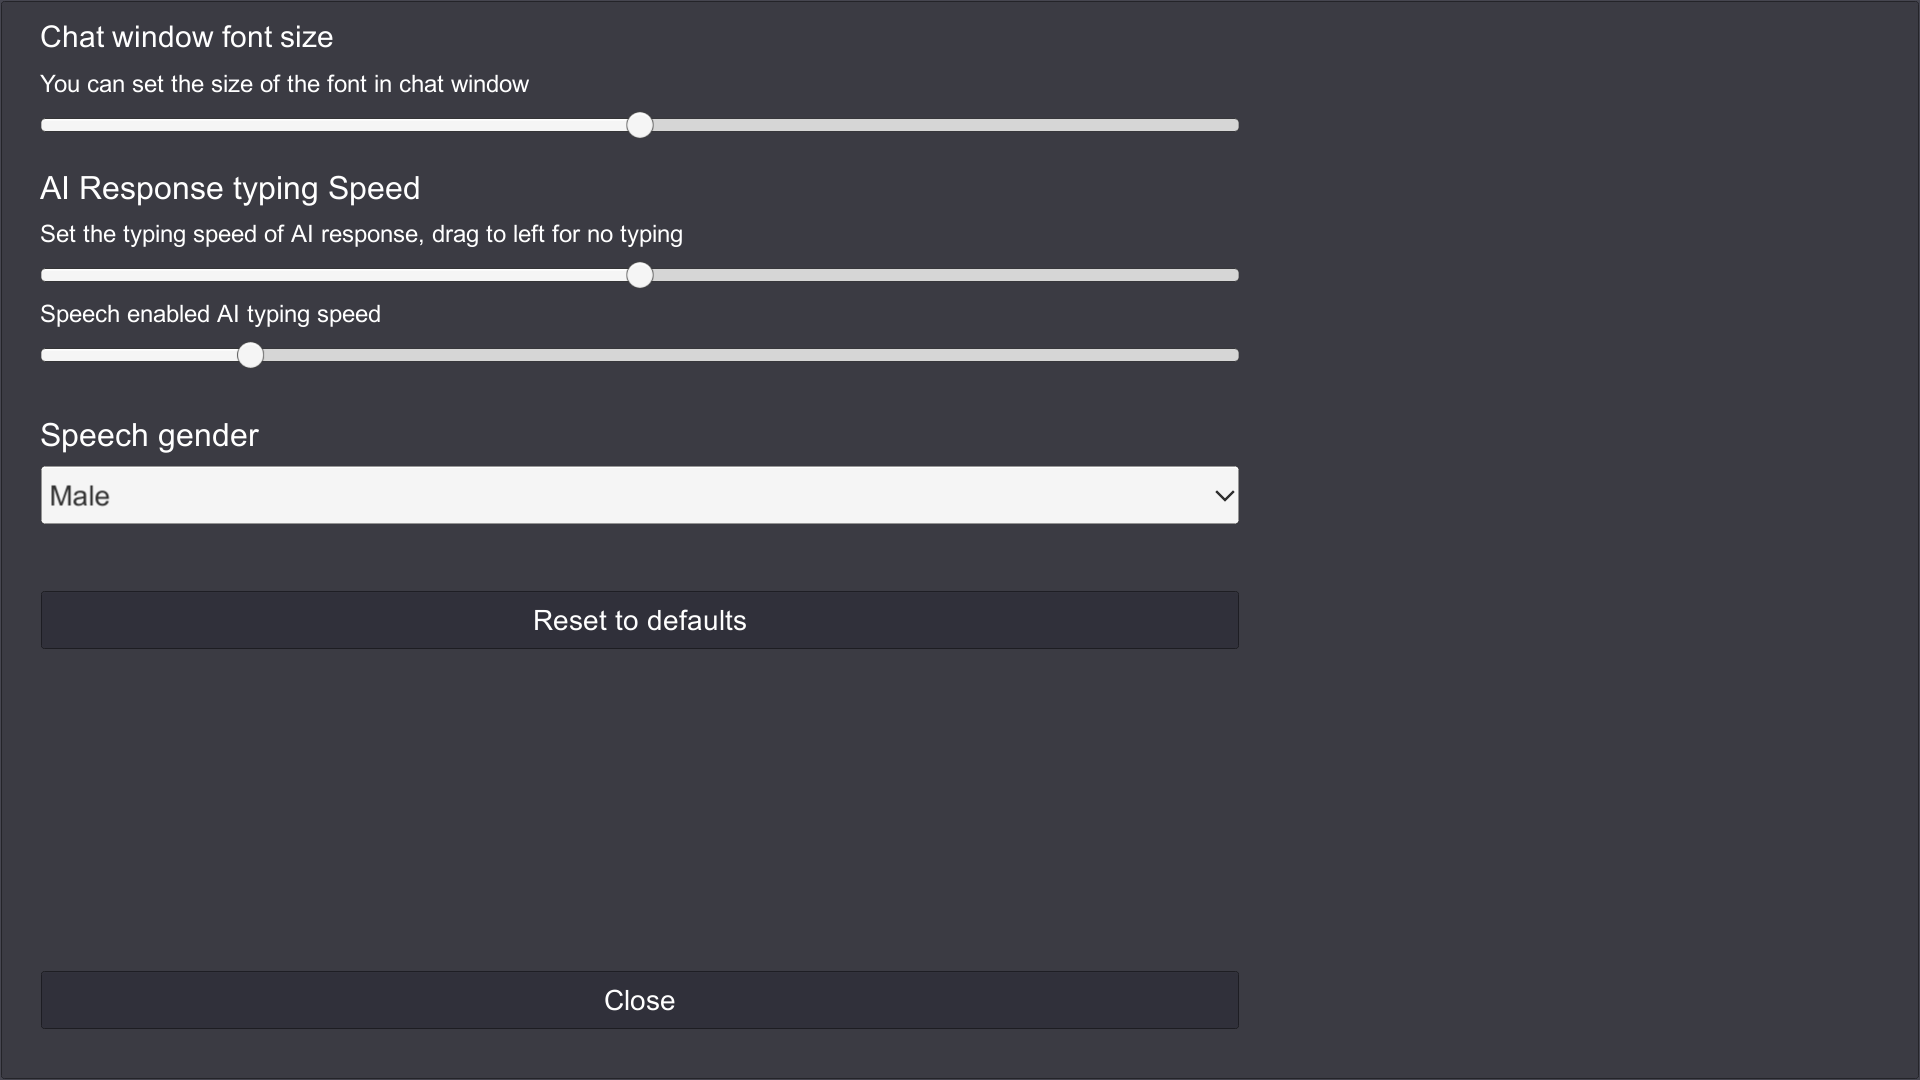This screenshot has height=1080, width=1920.
Task: Click the Chat window font size slider handle
Action: coord(640,125)
